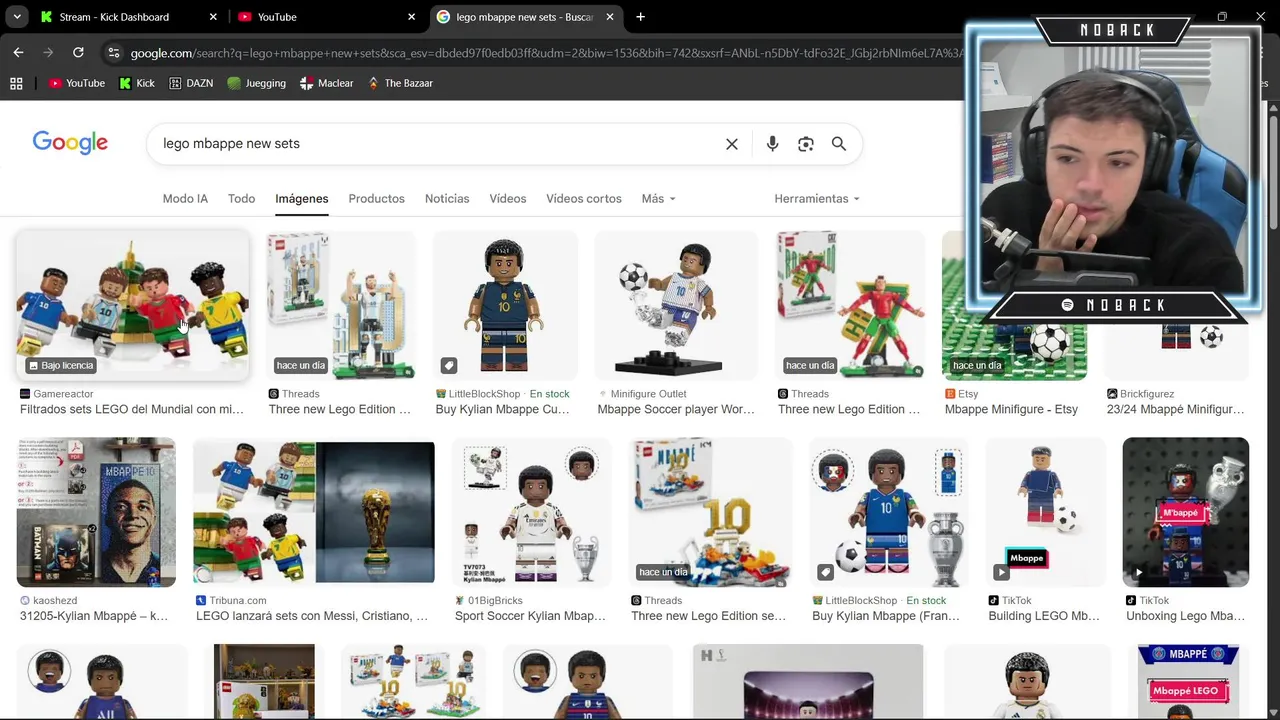Viewport: 1280px width, 720px height.
Task: Select the Vídeos search tab
Action: coord(508,198)
